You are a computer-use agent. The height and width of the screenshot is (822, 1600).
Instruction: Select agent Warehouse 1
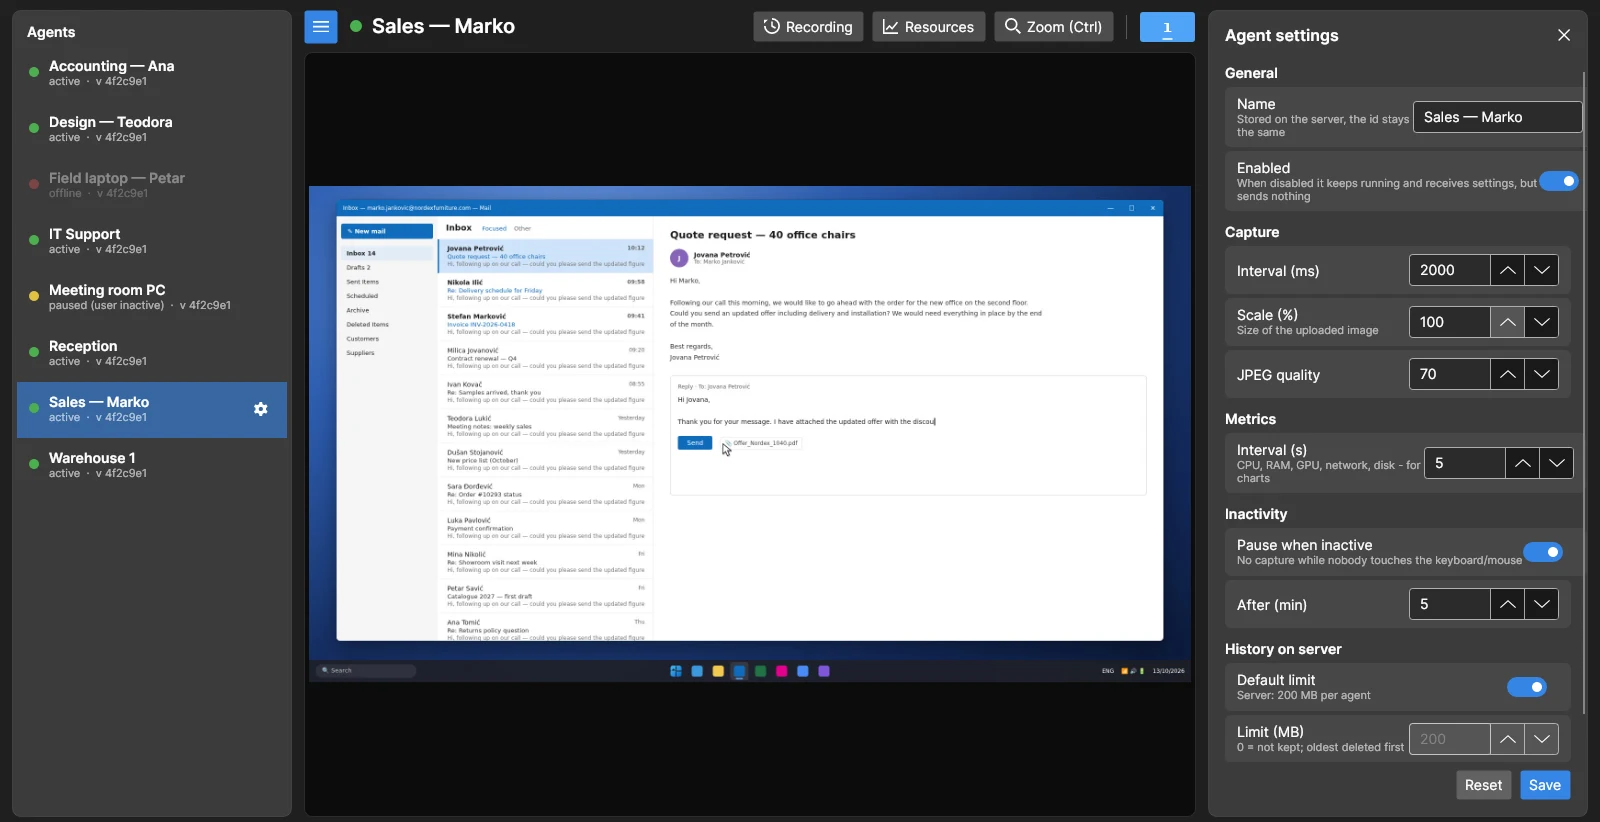coord(152,465)
